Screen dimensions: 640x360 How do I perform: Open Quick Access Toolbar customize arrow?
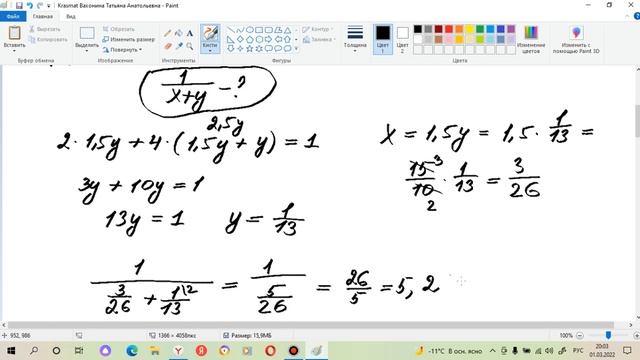(49, 6)
